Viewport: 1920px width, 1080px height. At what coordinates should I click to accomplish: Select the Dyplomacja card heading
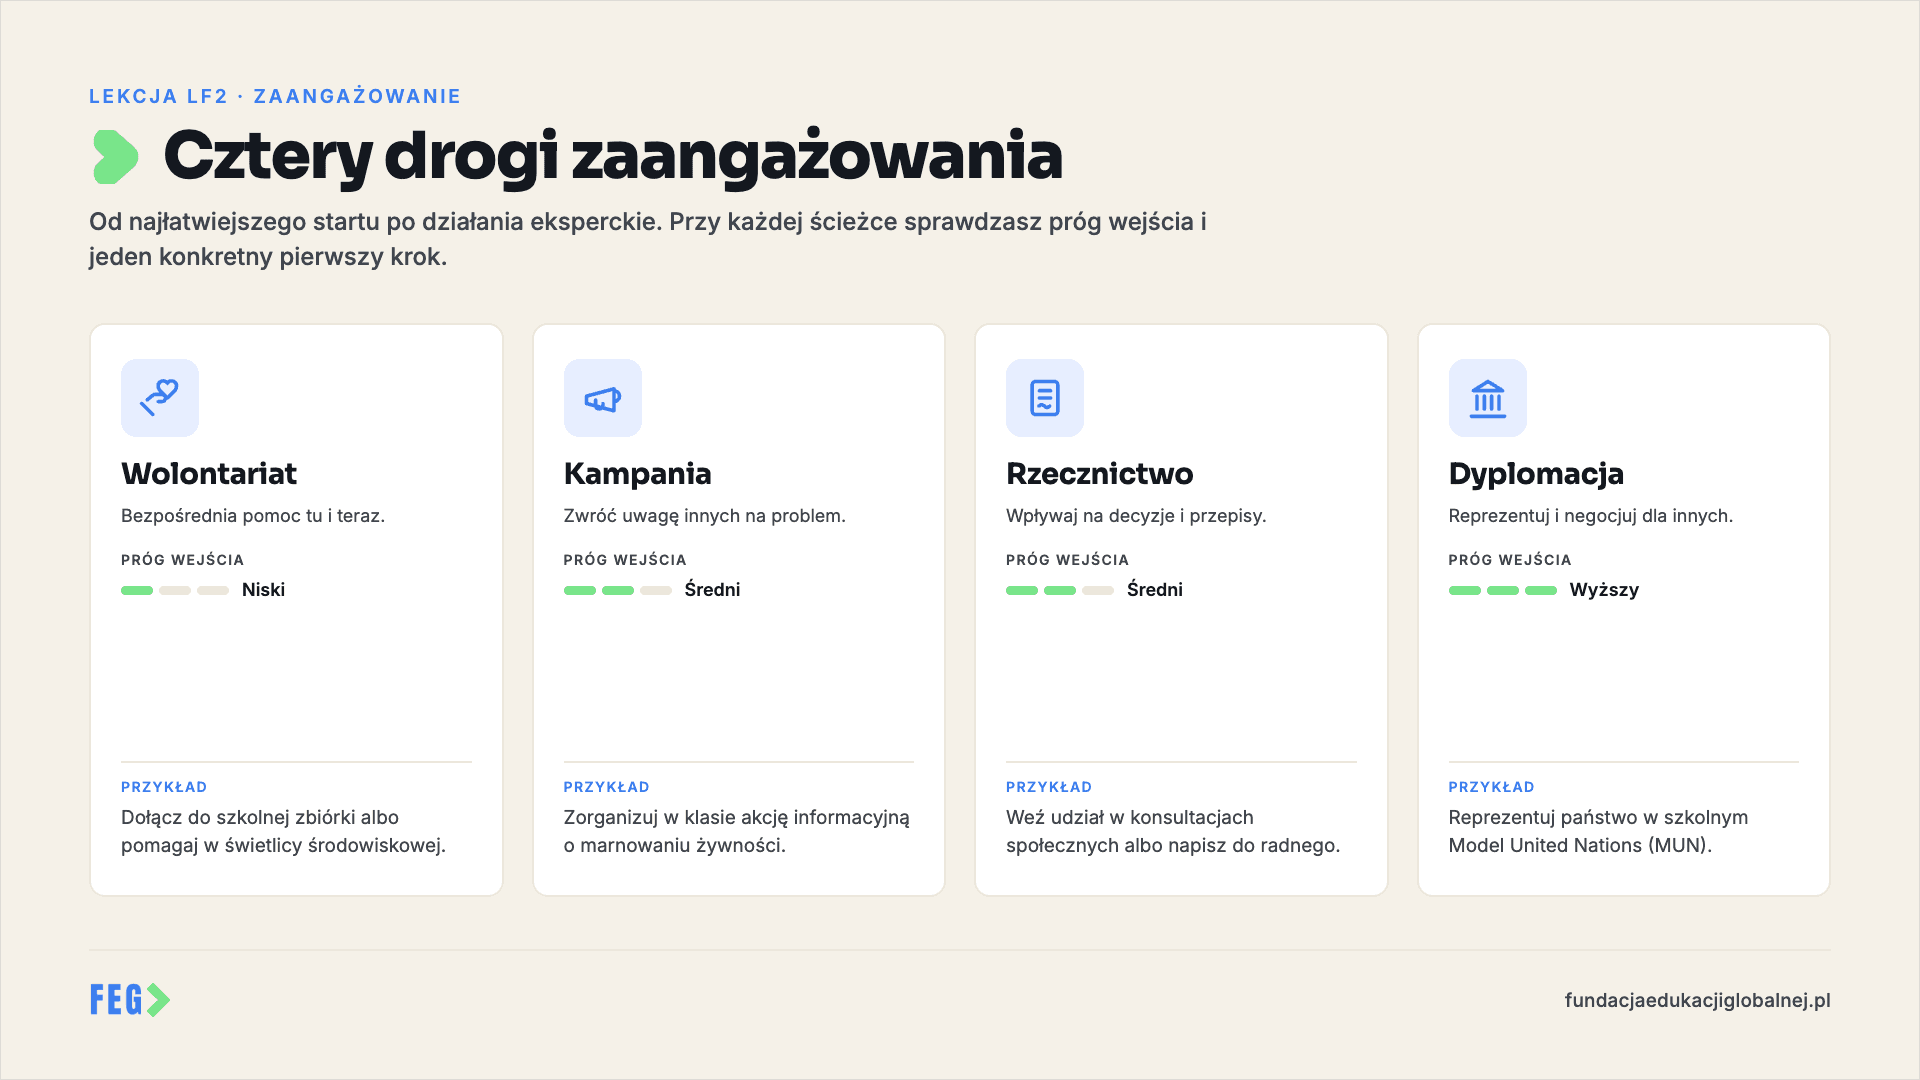[1536, 474]
